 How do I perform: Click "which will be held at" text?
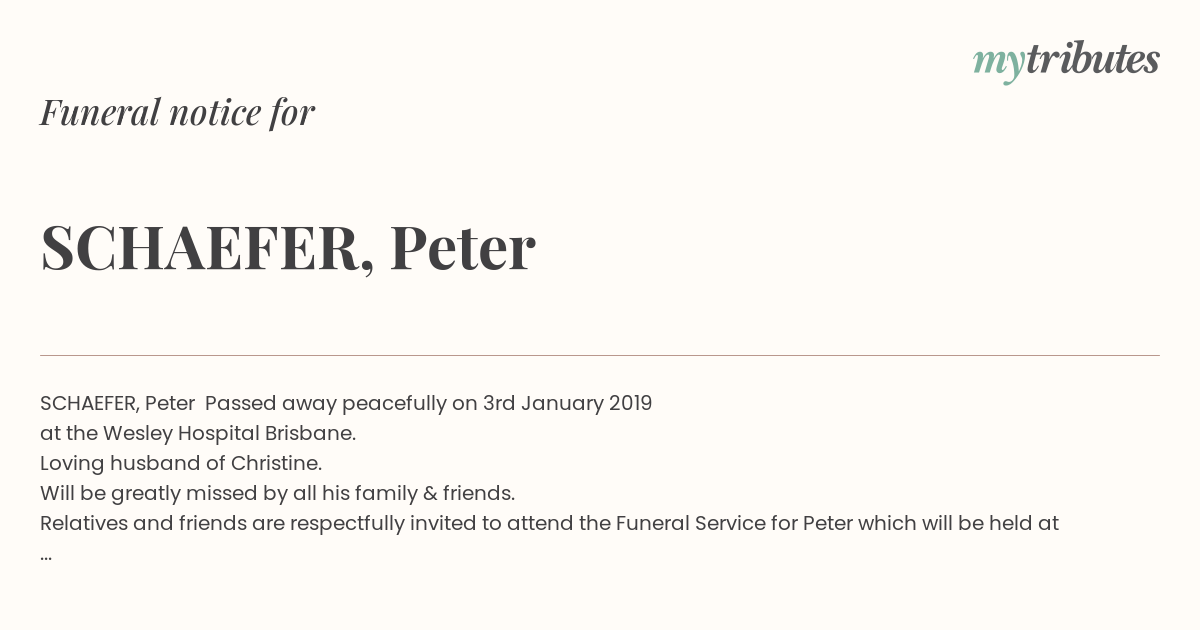tap(961, 524)
